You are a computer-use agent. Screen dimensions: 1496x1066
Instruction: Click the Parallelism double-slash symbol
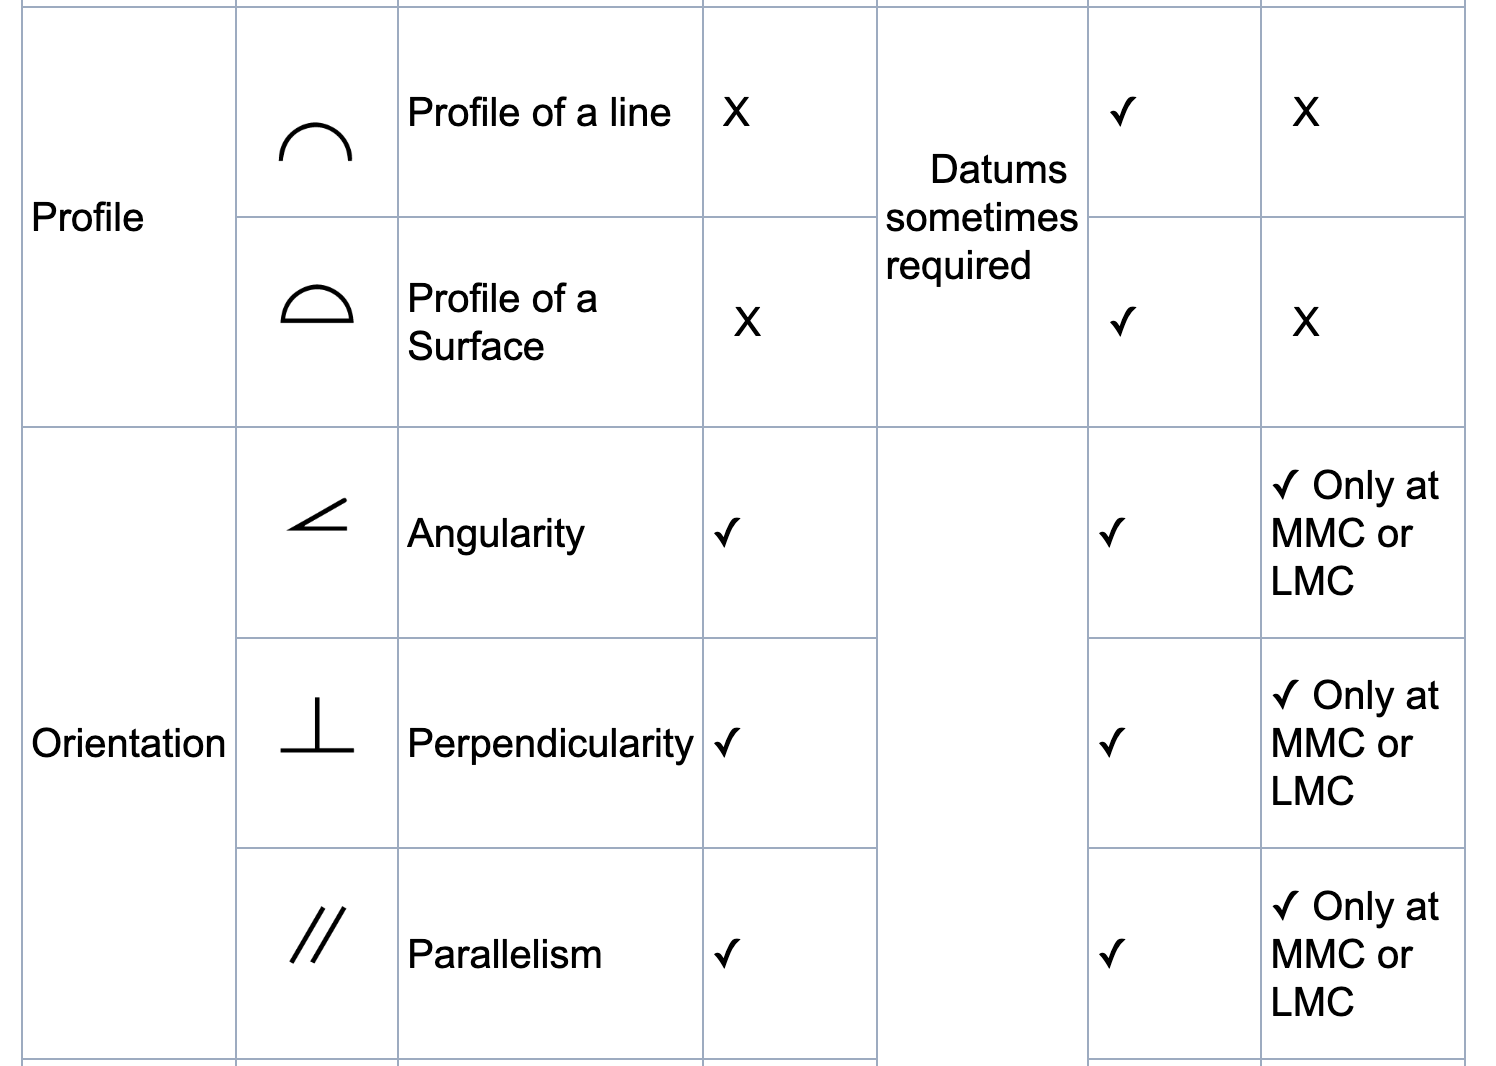tap(318, 935)
